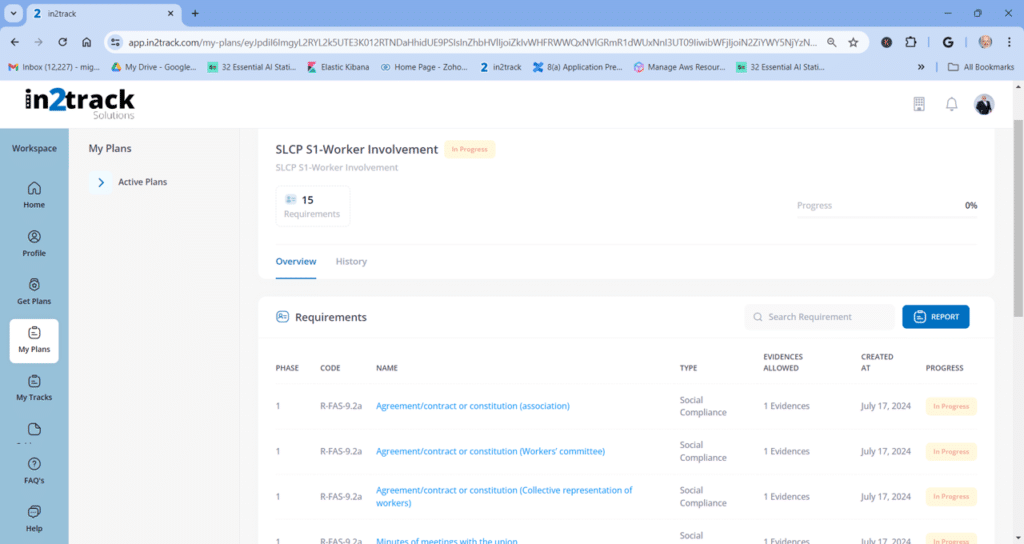Go to Profile in sidebar
The image size is (1024, 544).
point(34,243)
